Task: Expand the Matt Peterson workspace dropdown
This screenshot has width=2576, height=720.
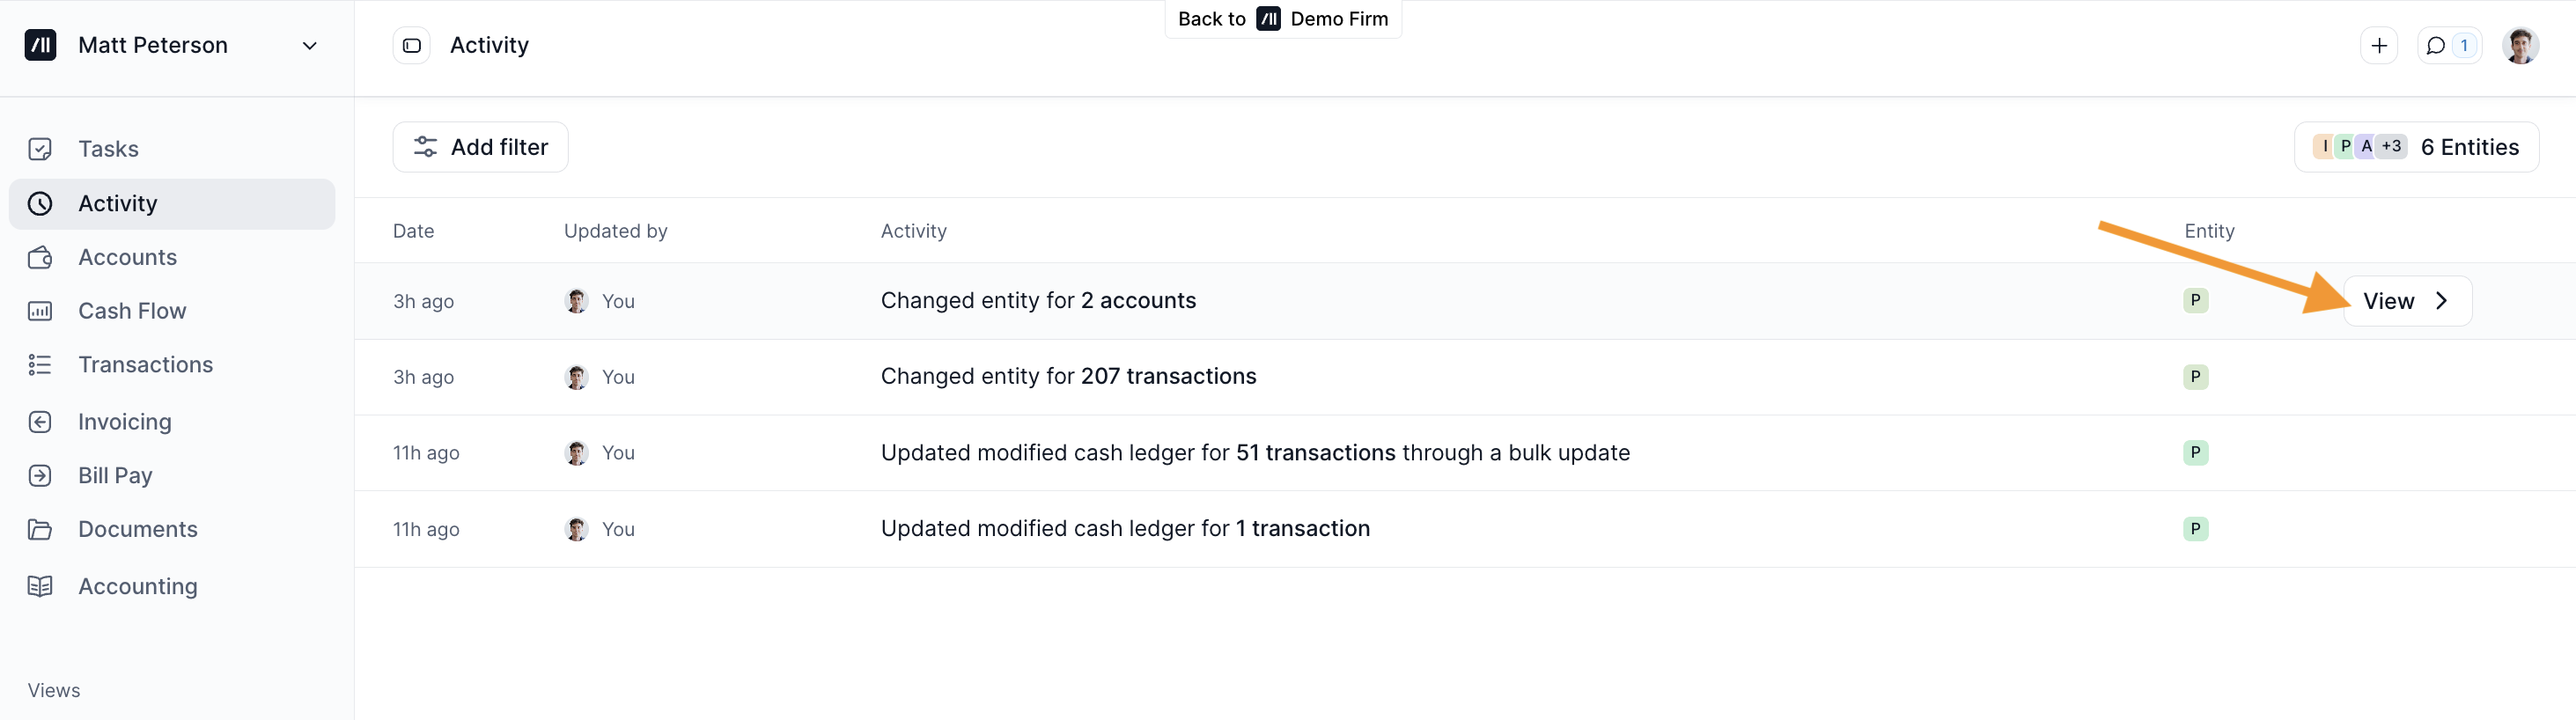Action: pyautogui.click(x=309, y=45)
